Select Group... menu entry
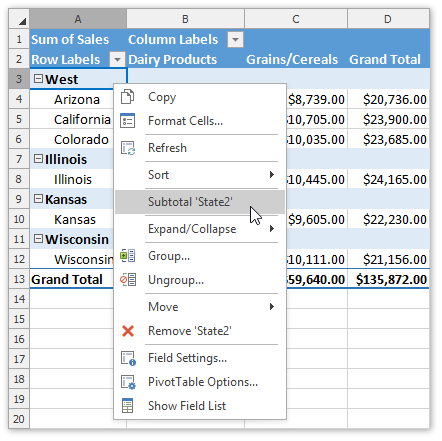This screenshot has height=441, width=442. (199, 256)
